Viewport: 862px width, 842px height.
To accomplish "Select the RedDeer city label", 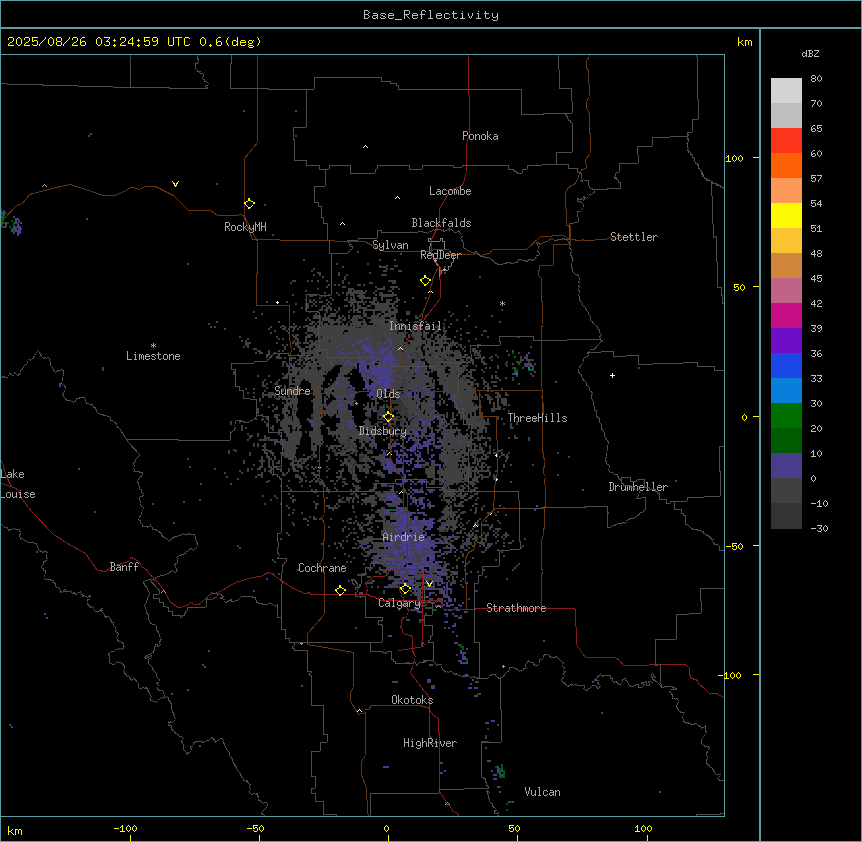I will coord(440,255).
